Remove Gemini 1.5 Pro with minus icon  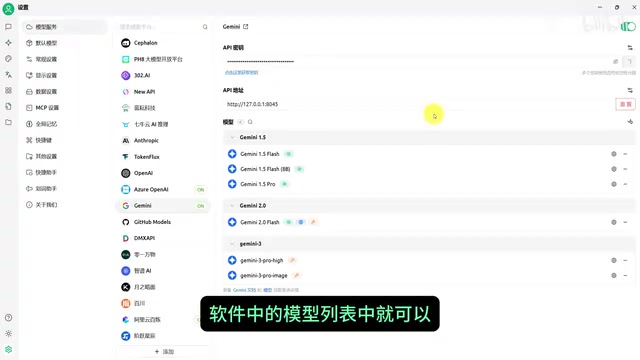tap(625, 184)
